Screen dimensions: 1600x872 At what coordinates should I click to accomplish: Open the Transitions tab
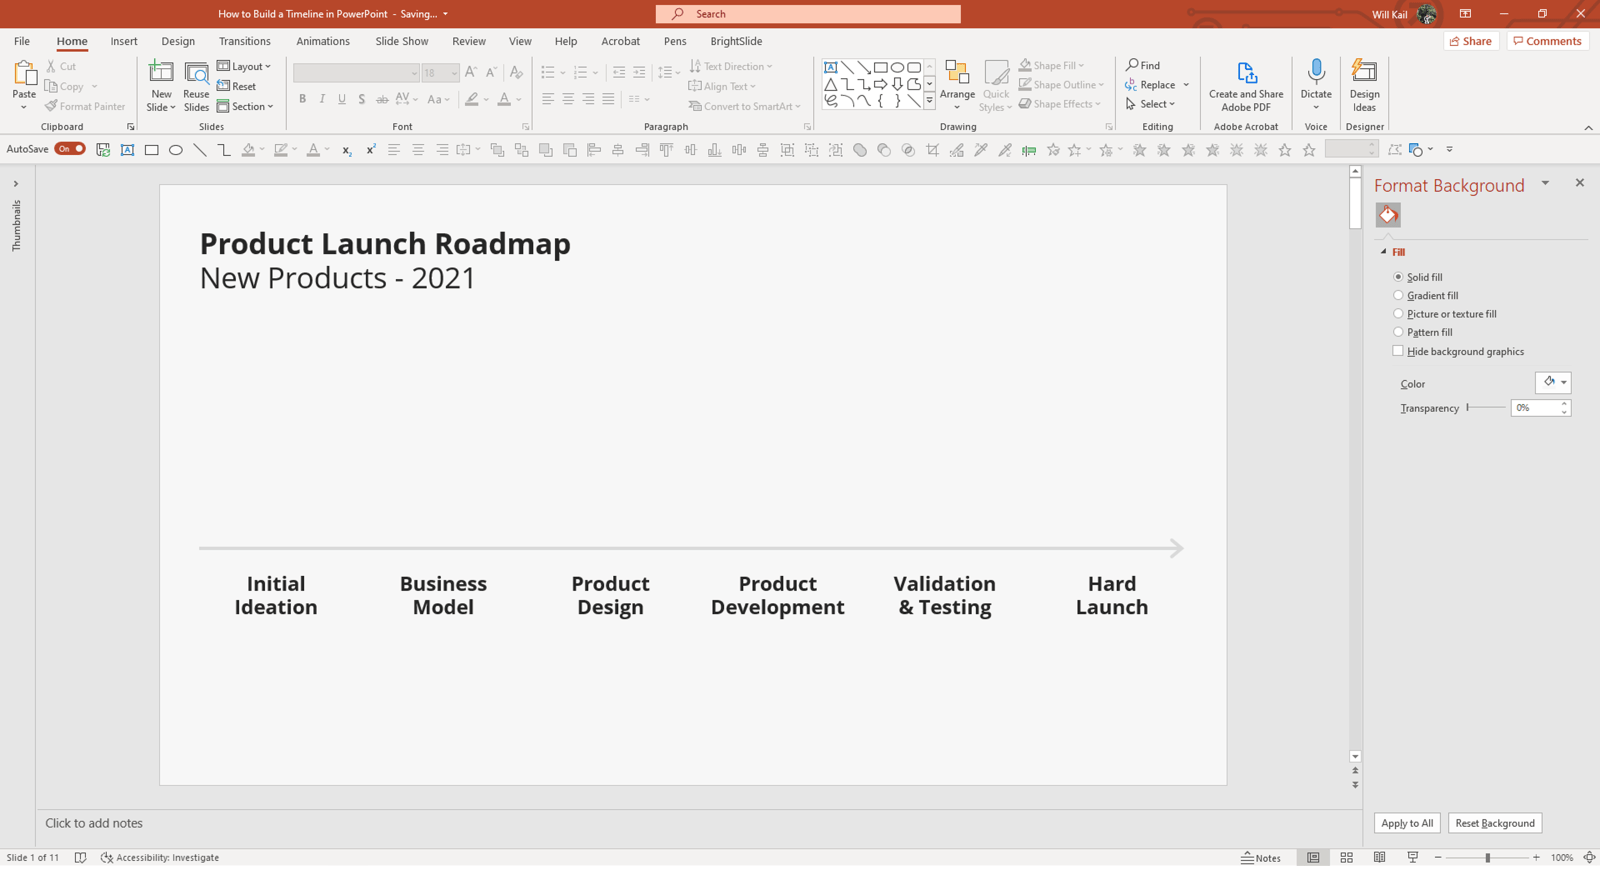click(245, 41)
